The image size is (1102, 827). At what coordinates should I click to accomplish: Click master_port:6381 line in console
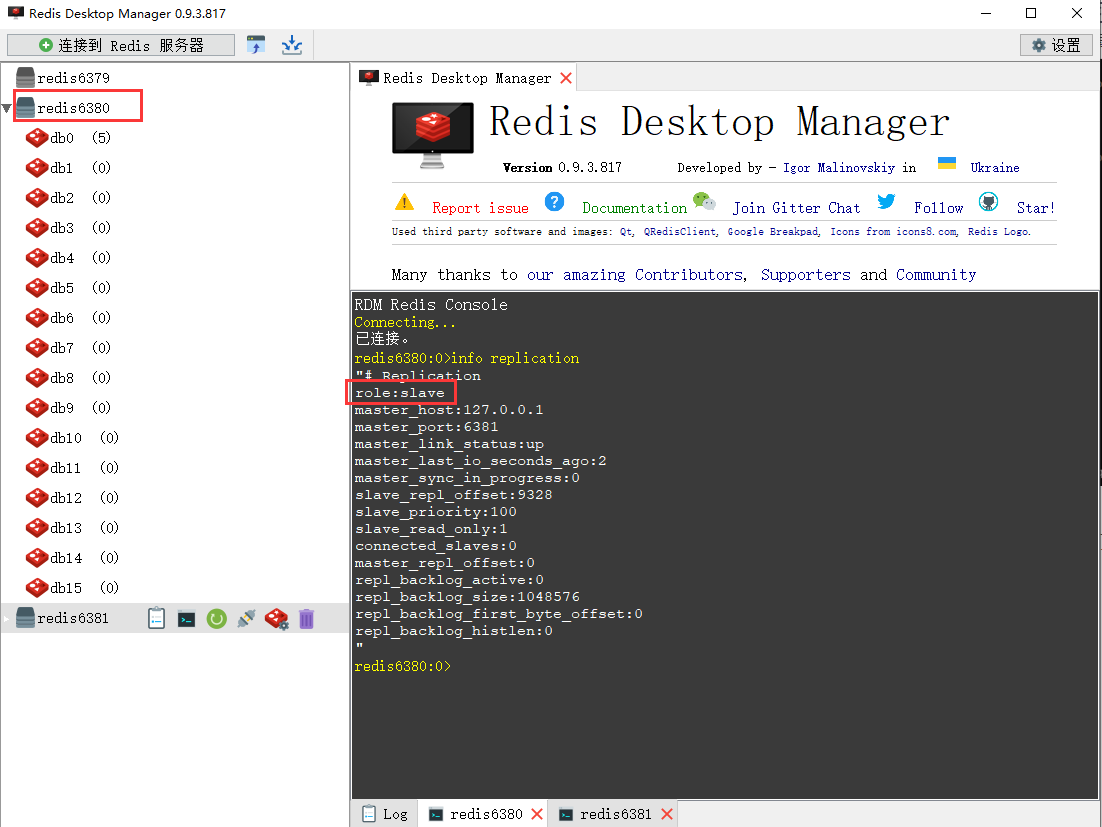[427, 426]
